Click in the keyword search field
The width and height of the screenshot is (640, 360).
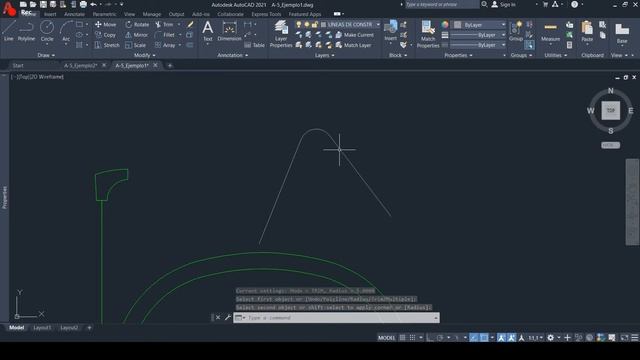441,4
